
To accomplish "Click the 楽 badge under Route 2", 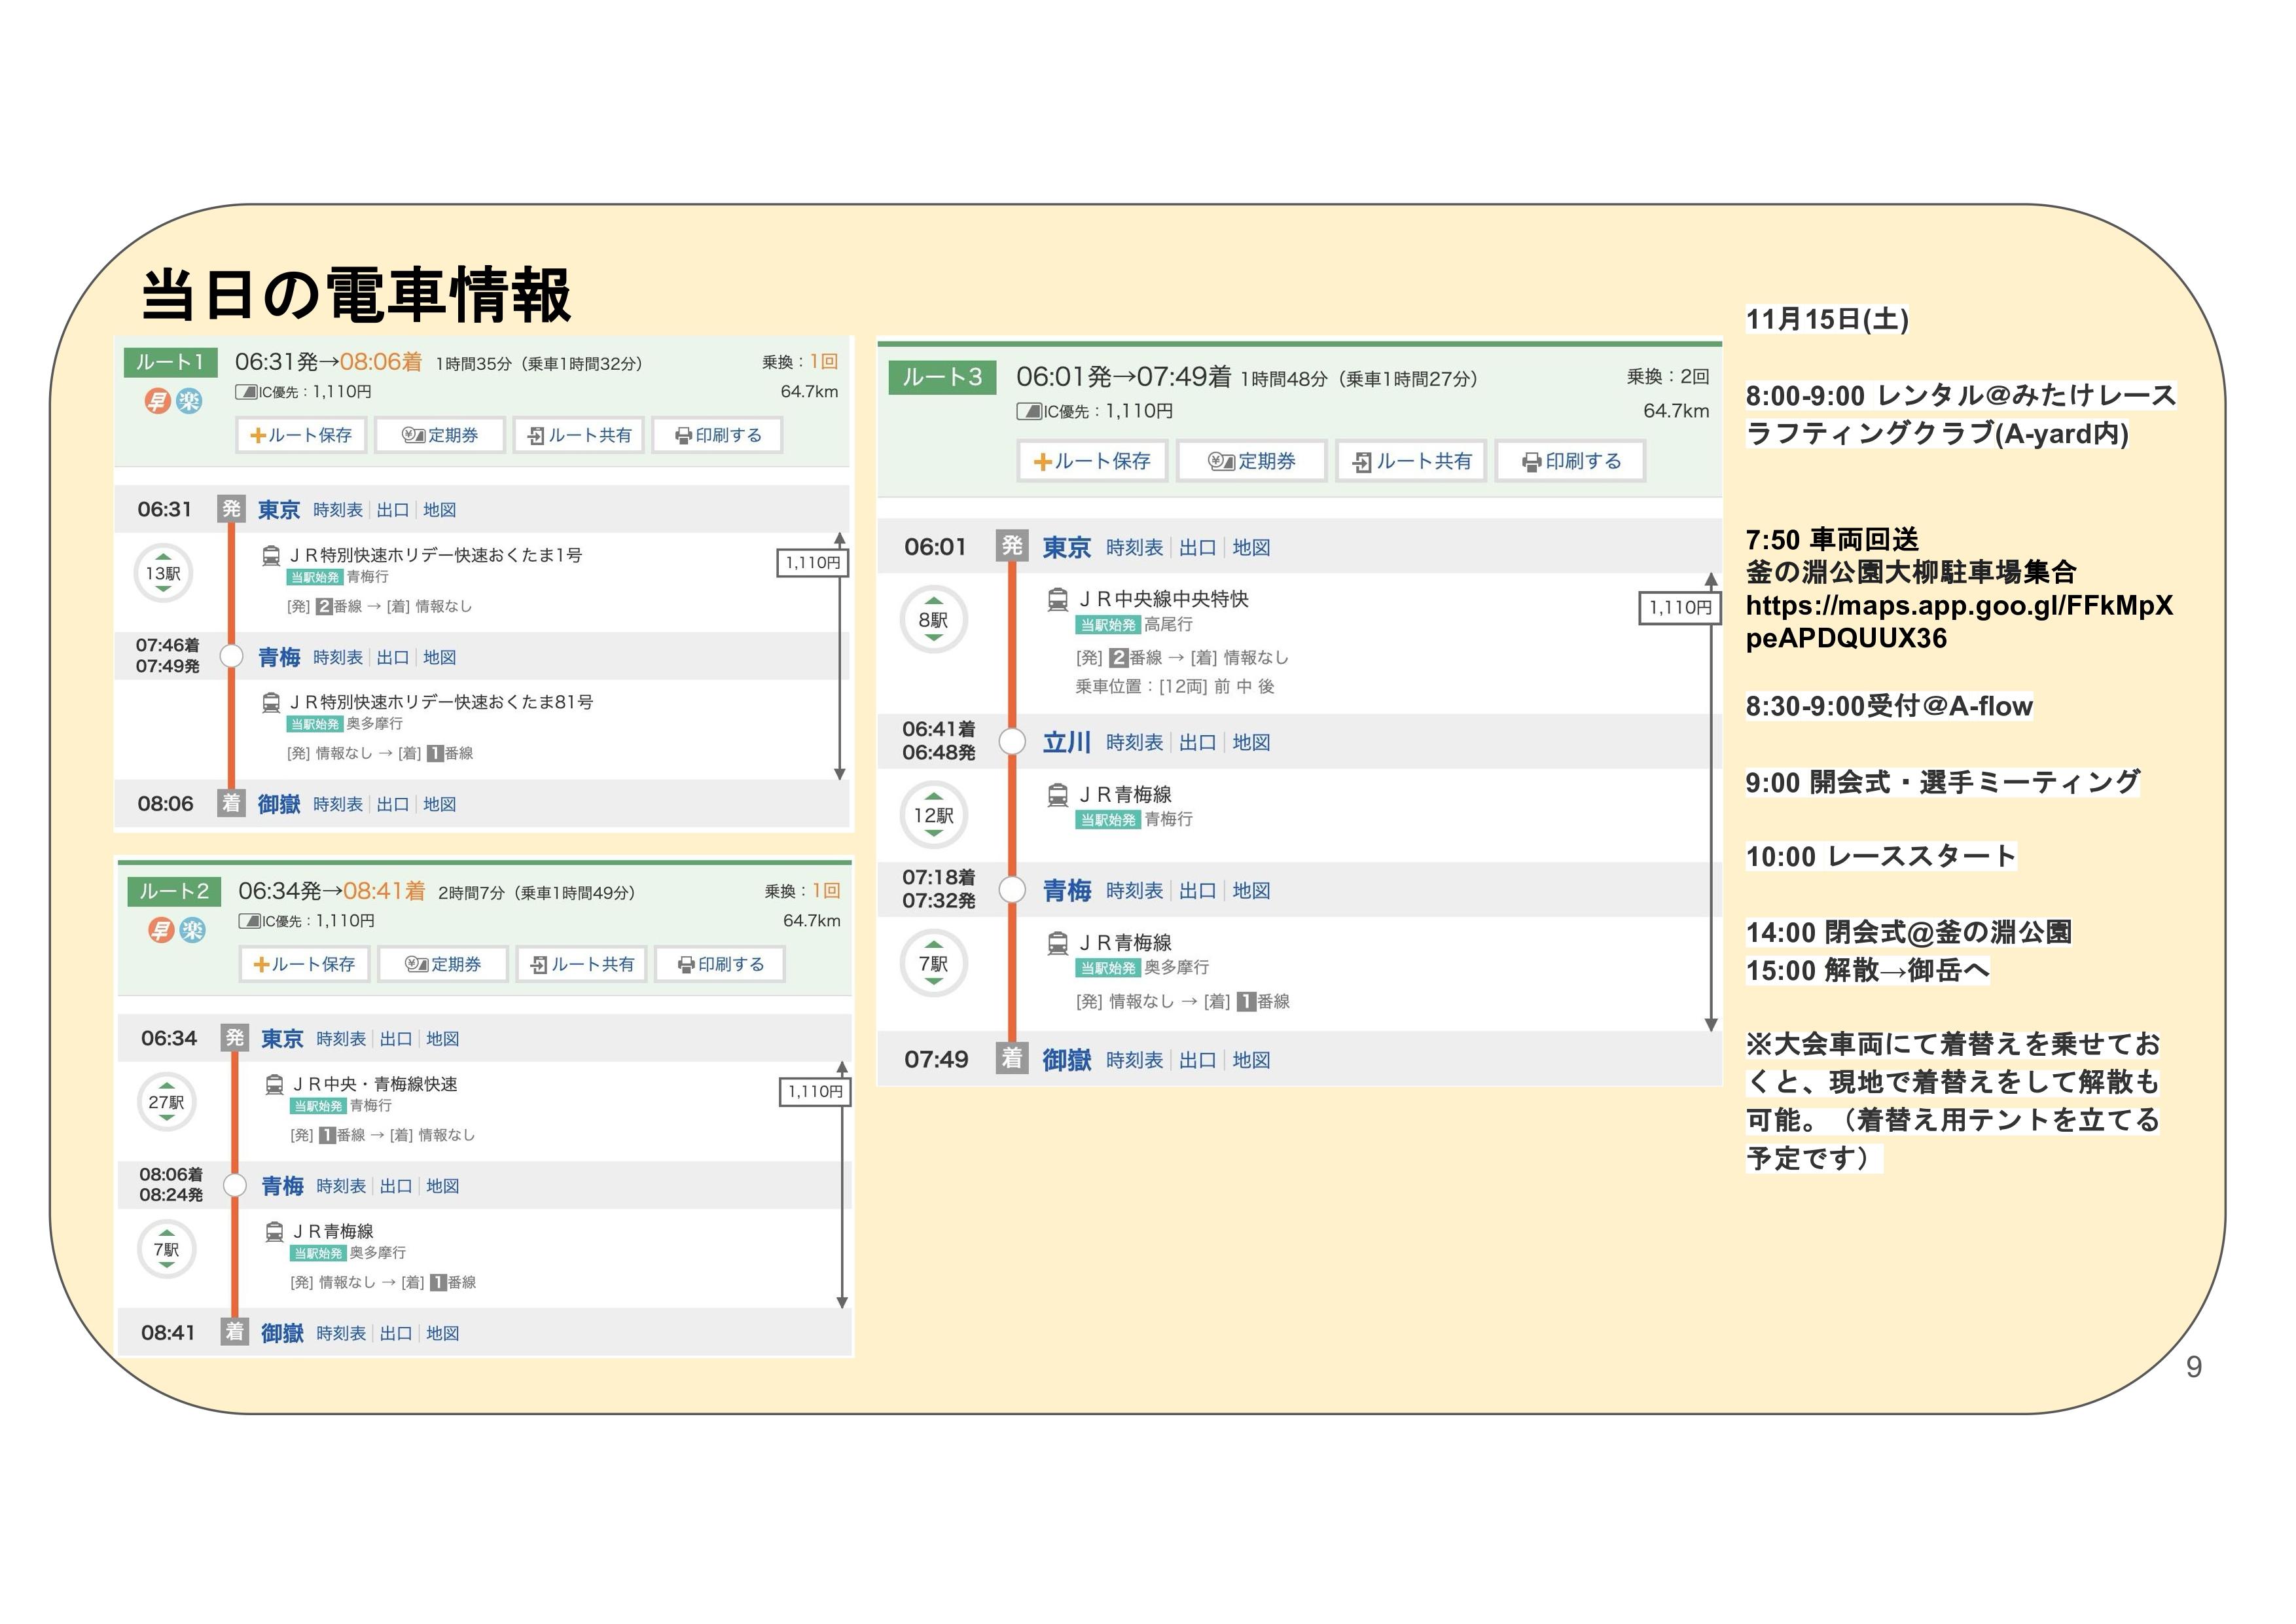I will click(x=192, y=930).
